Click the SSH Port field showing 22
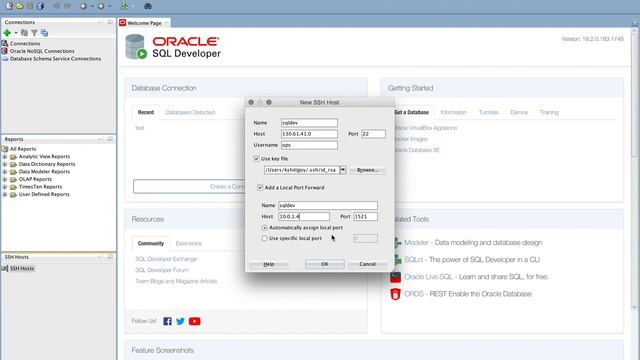Image resolution: width=640 pixels, height=360 pixels. (373, 134)
